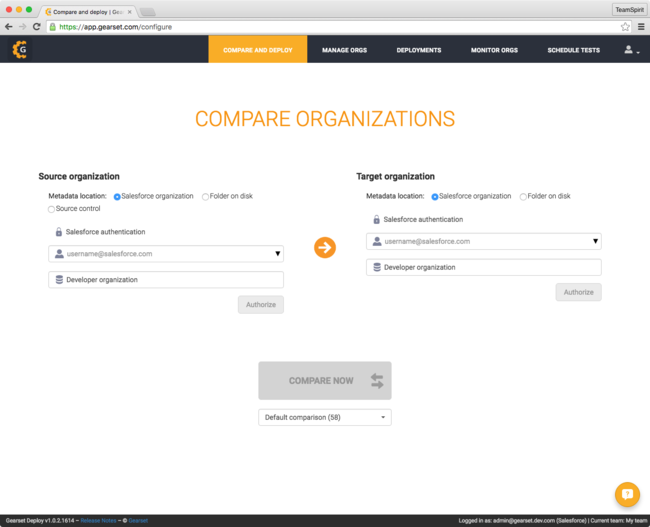Click the browser back arrow
Image resolution: width=650 pixels, height=527 pixels.
(x=9, y=27)
